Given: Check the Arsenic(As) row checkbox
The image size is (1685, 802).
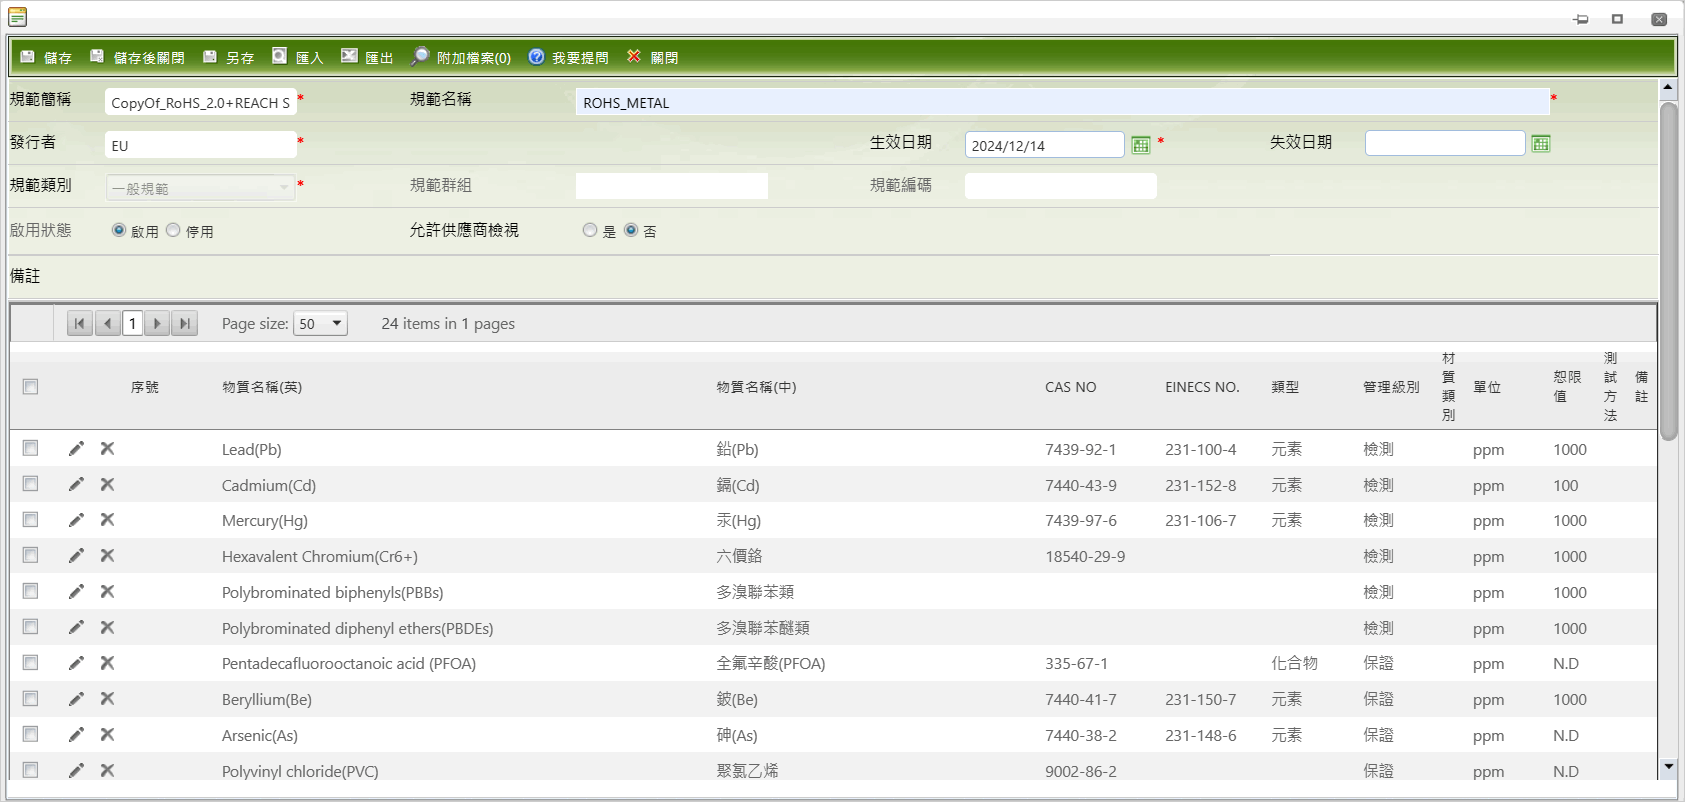Looking at the screenshot, I should (31, 734).
